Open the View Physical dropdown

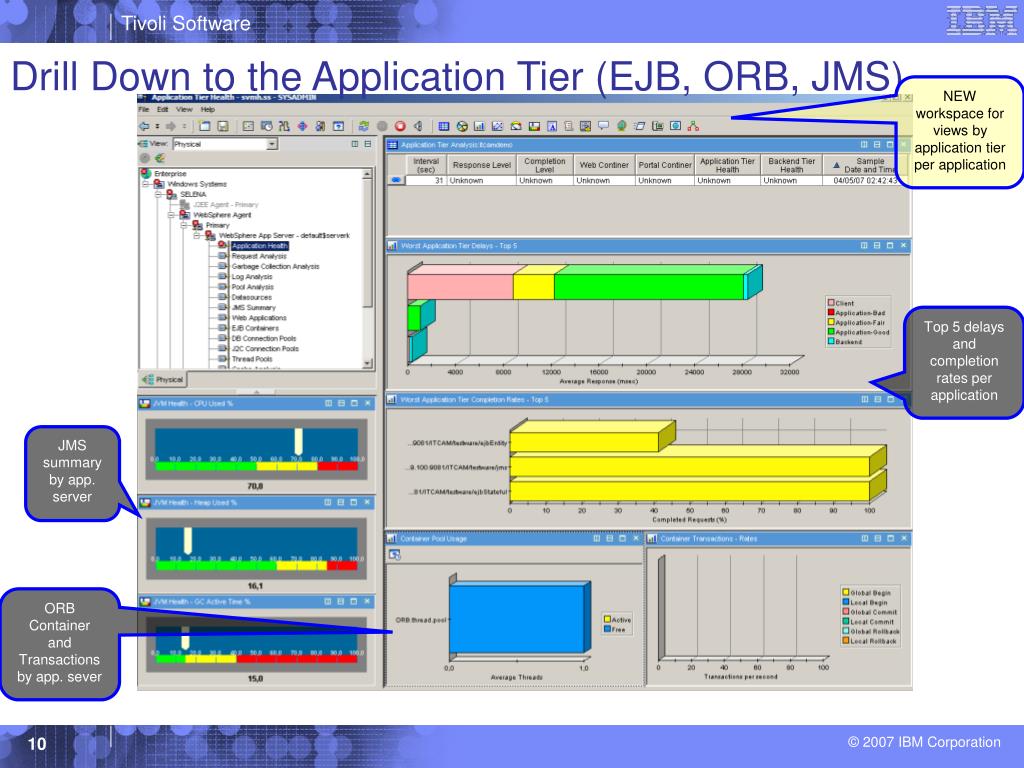point(272,144)
